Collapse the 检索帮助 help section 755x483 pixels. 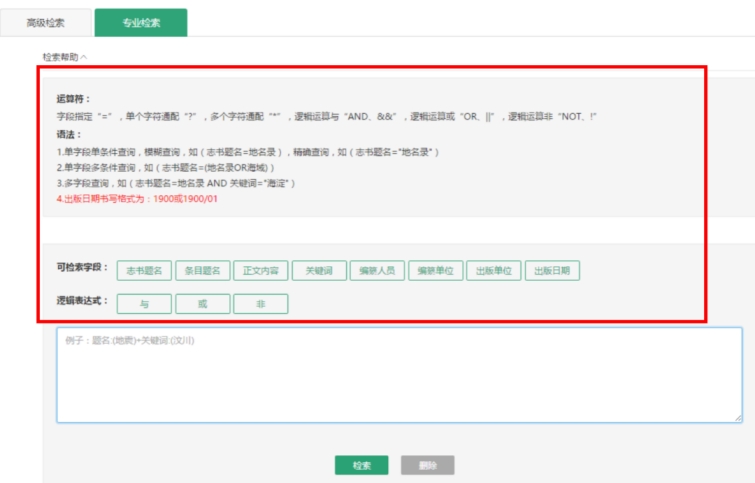pos(65,57)
